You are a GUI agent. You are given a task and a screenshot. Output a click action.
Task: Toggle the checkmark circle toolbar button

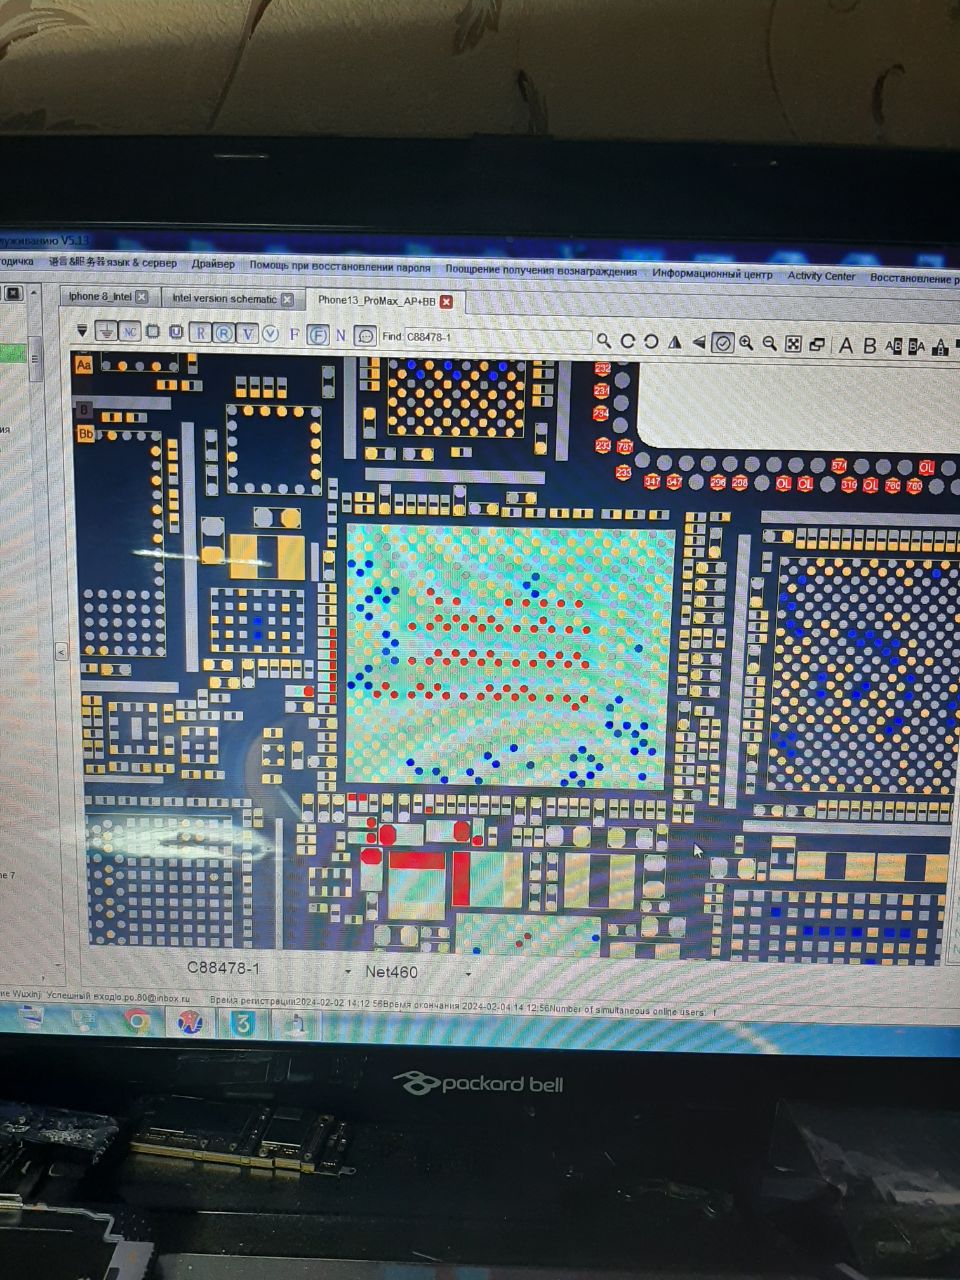click(722, 343)
